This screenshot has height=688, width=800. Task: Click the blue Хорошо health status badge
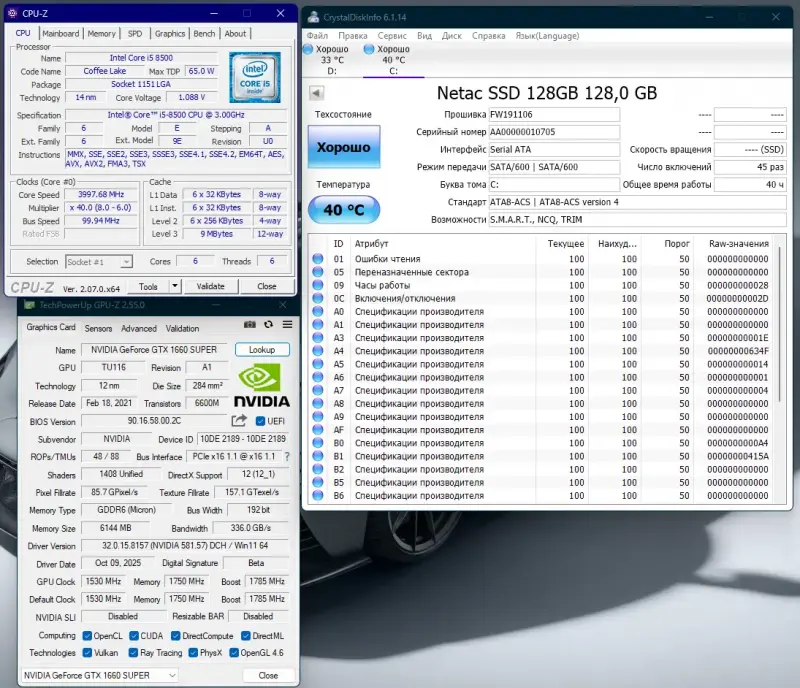(345, 148)
